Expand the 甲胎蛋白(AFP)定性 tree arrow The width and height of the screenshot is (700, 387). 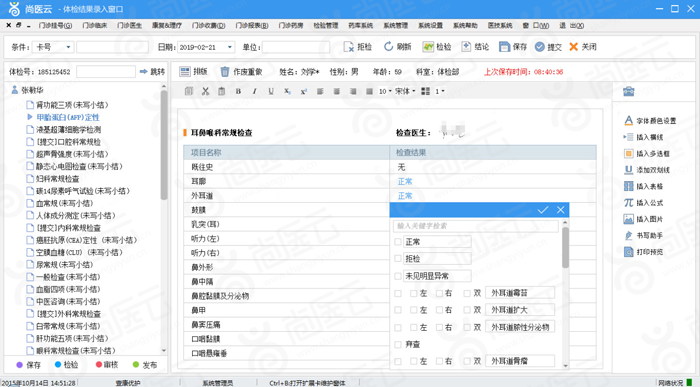[x=30, y=117]
